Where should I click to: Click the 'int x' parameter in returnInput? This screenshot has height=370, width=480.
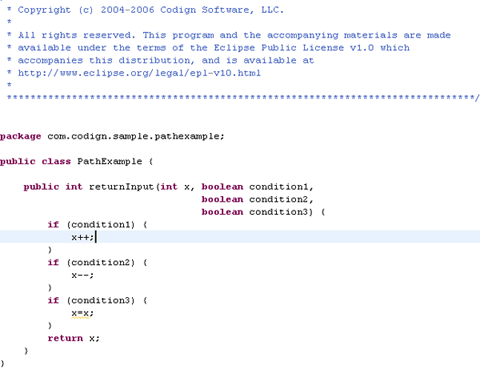click(175, 187)
